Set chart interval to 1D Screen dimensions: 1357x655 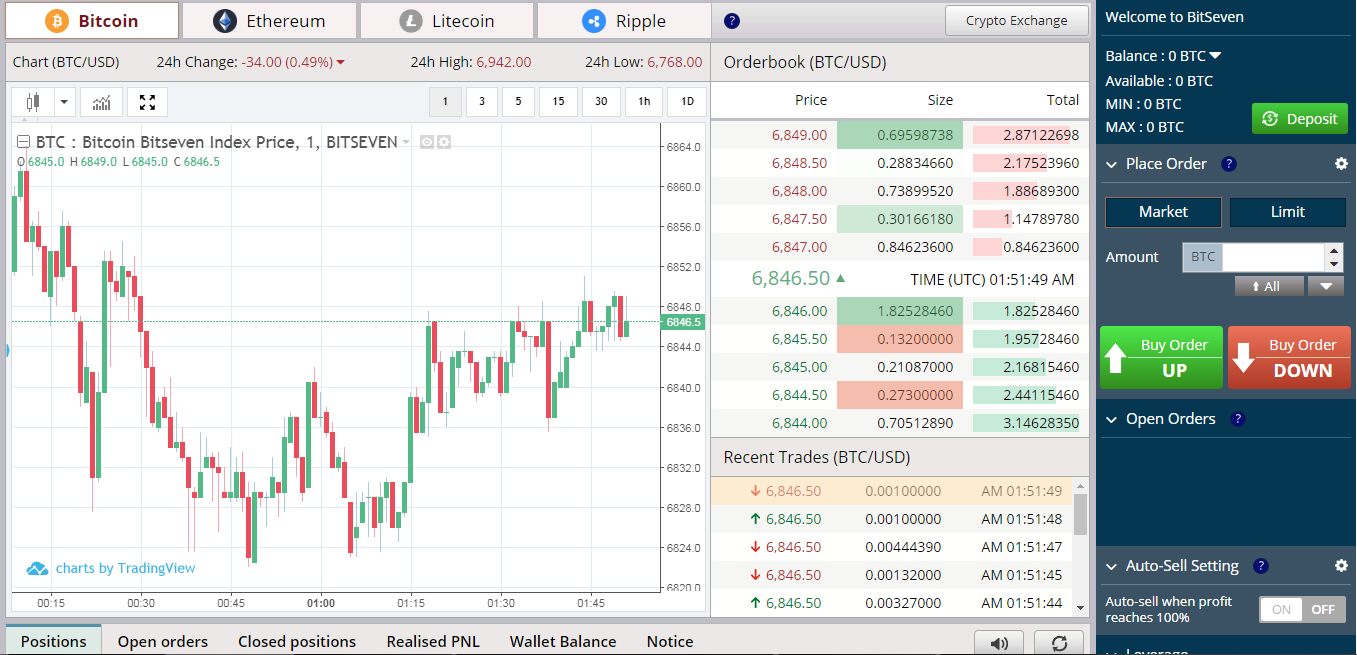pos(686,102)
